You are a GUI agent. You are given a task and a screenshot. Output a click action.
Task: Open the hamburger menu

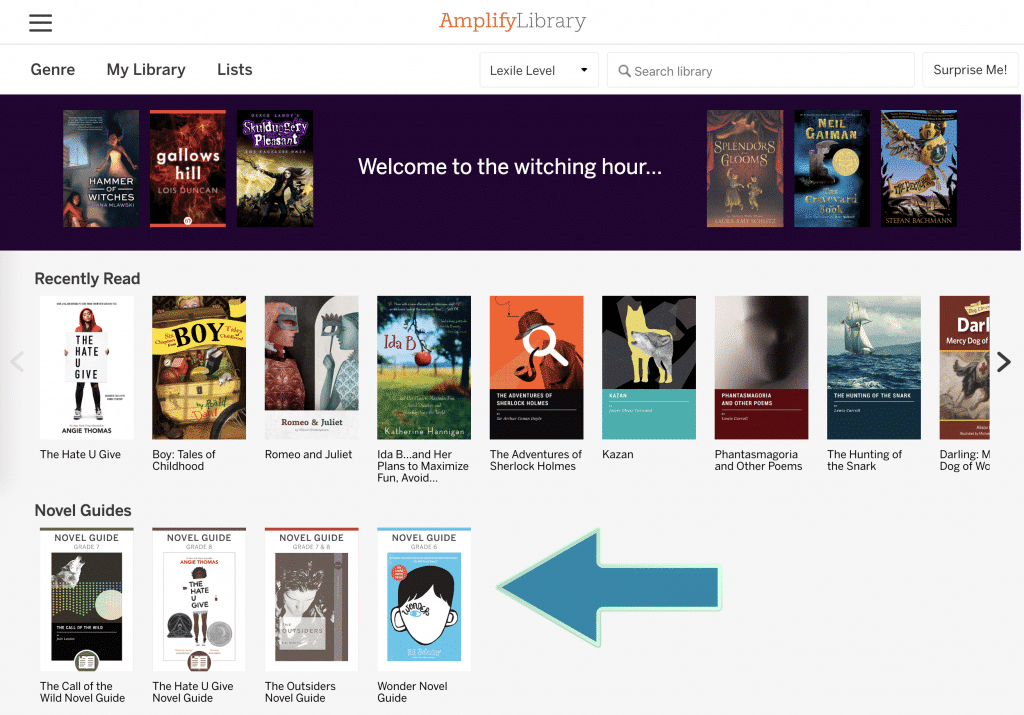point(40,23)
